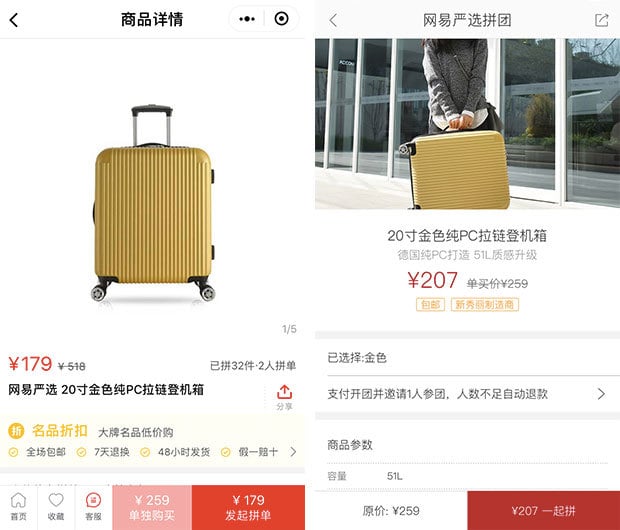Tap ¥207 一起拼 button
The width and height of the screenshot is (620, 530).
544,511
